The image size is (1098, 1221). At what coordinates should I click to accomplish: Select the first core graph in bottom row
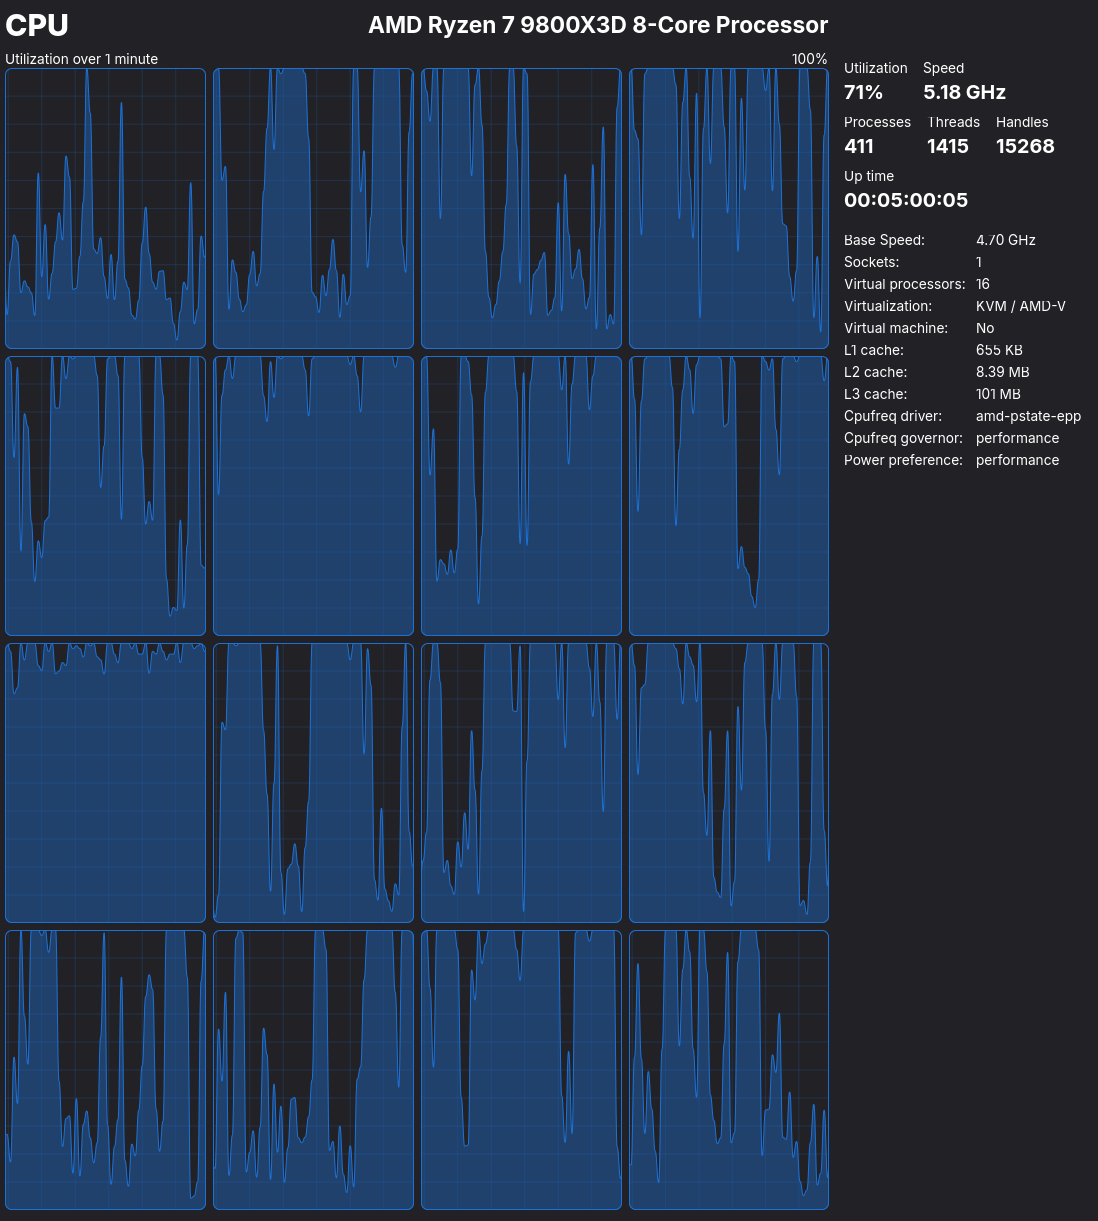105,1070
